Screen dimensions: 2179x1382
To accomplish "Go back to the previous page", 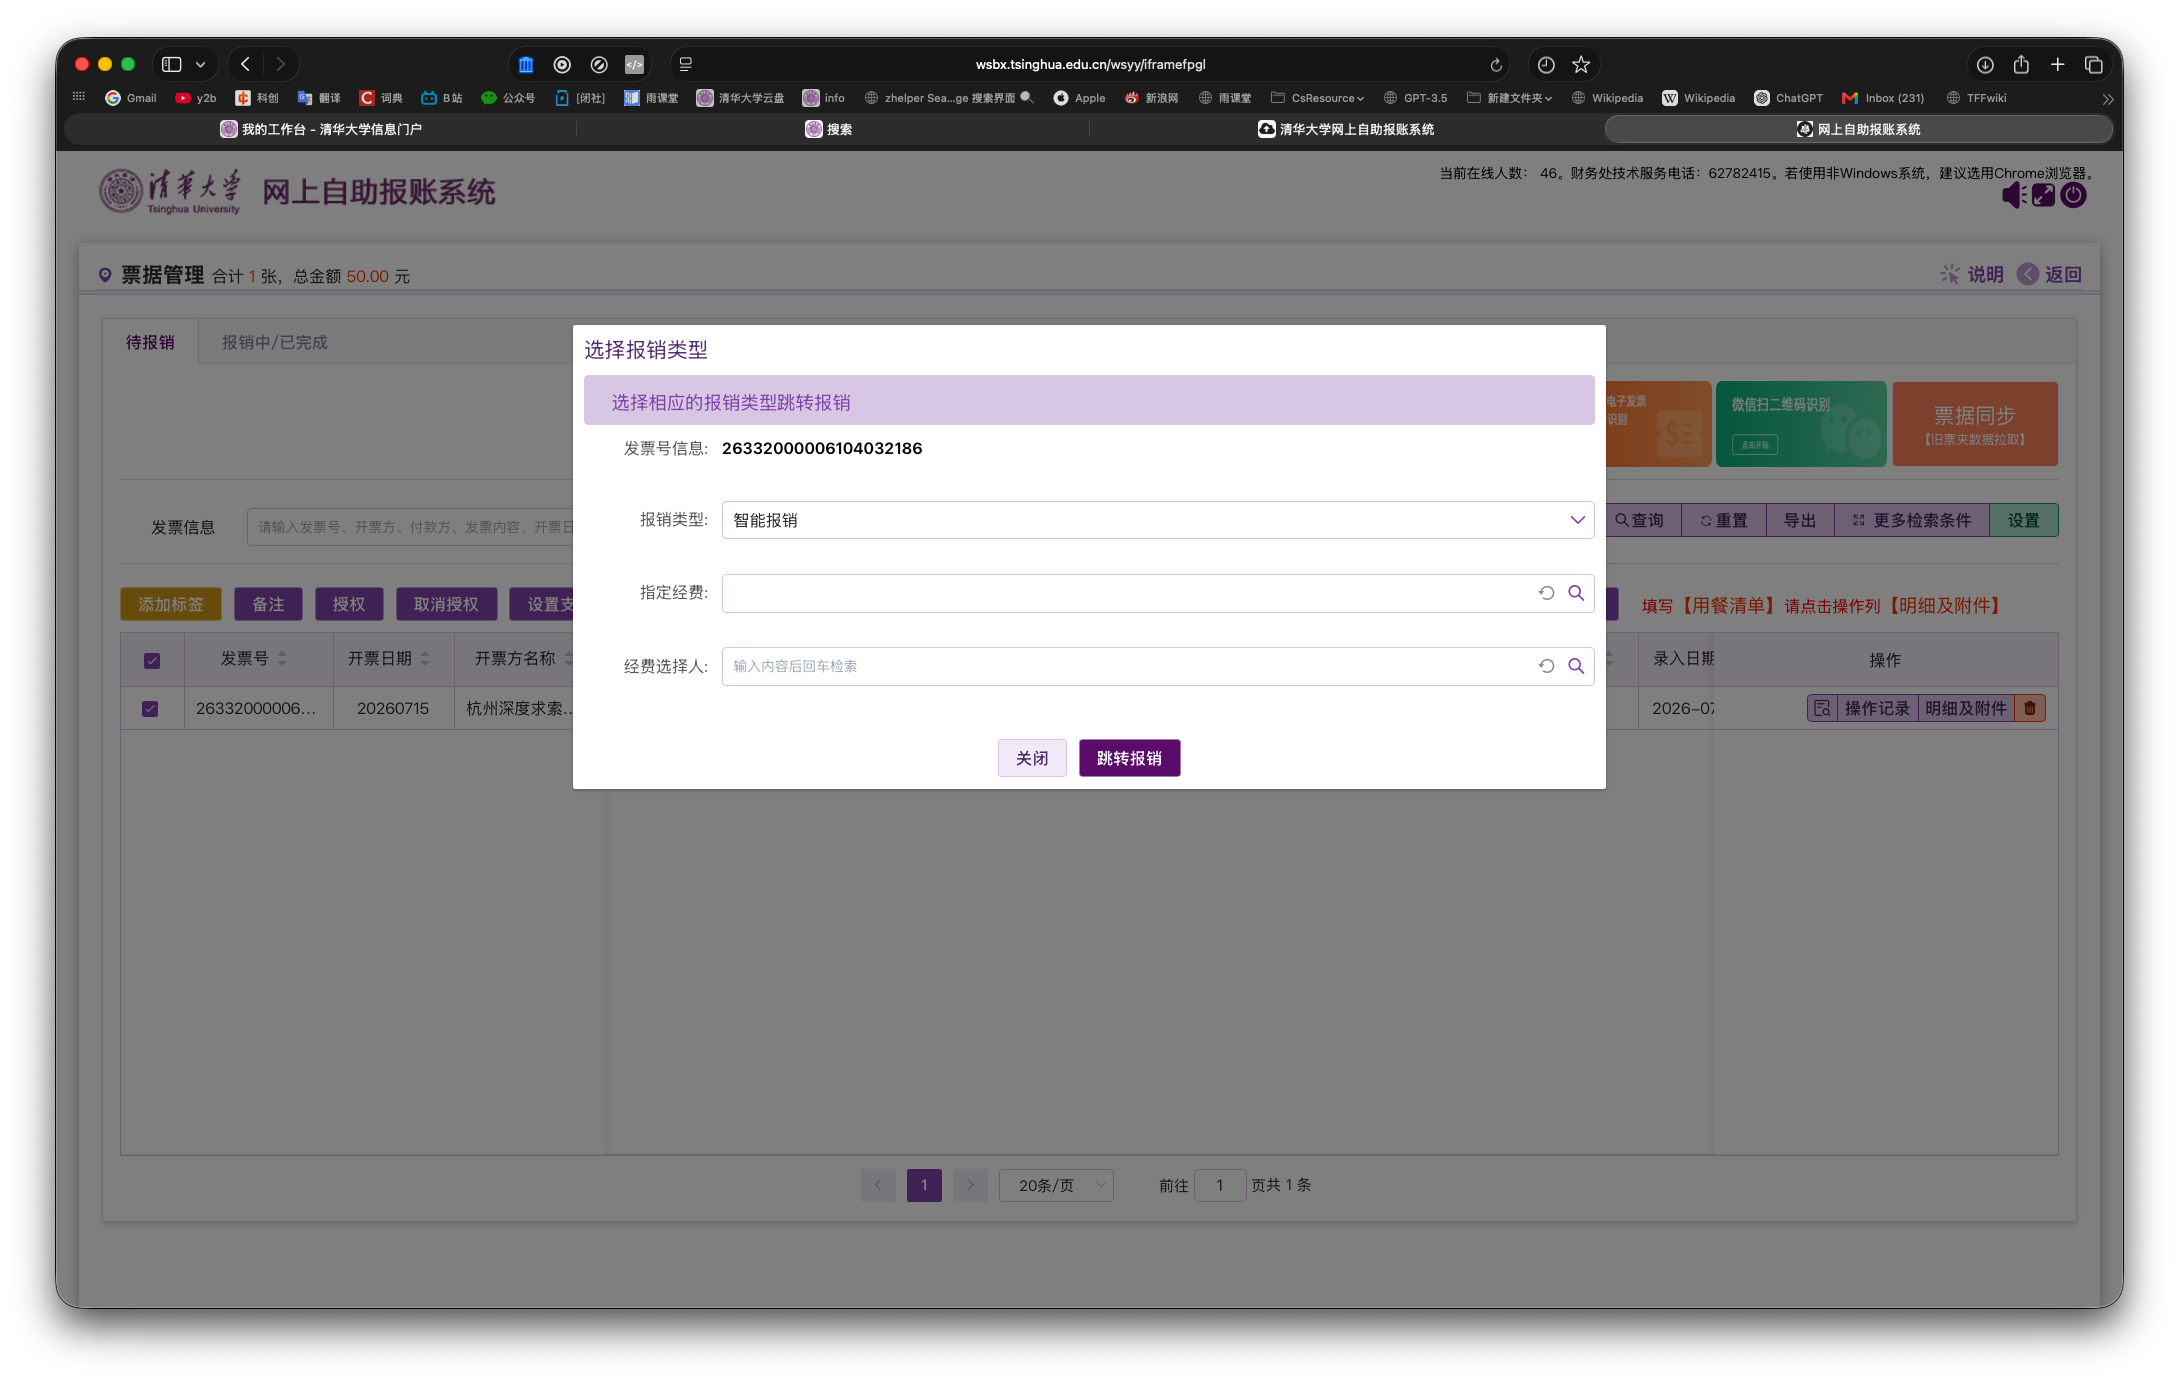I will coord(245,64).
